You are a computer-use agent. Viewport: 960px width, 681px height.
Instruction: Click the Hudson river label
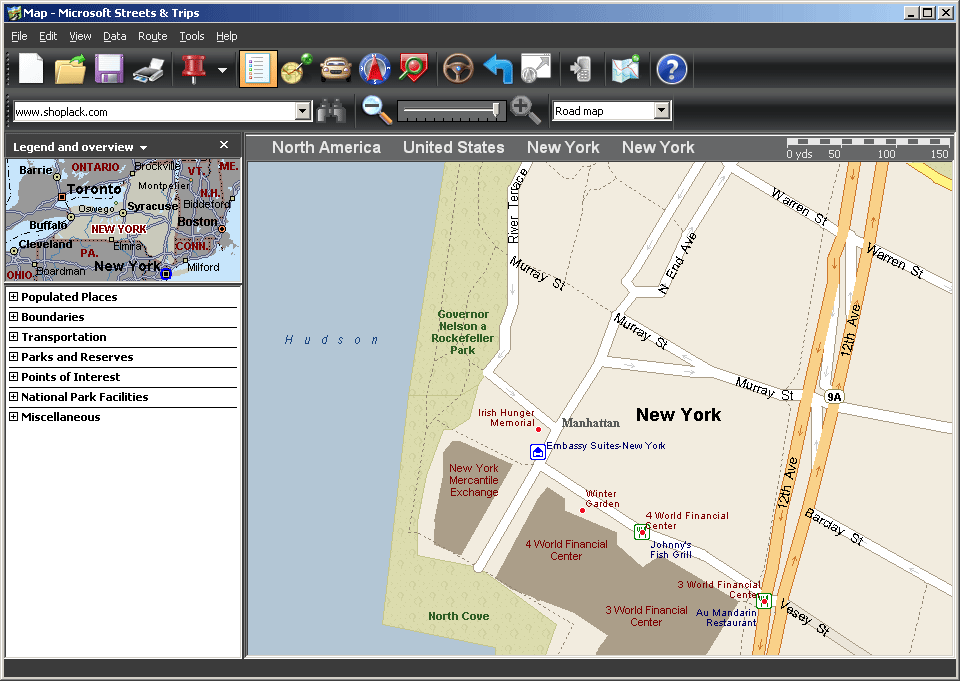[331, 340]
